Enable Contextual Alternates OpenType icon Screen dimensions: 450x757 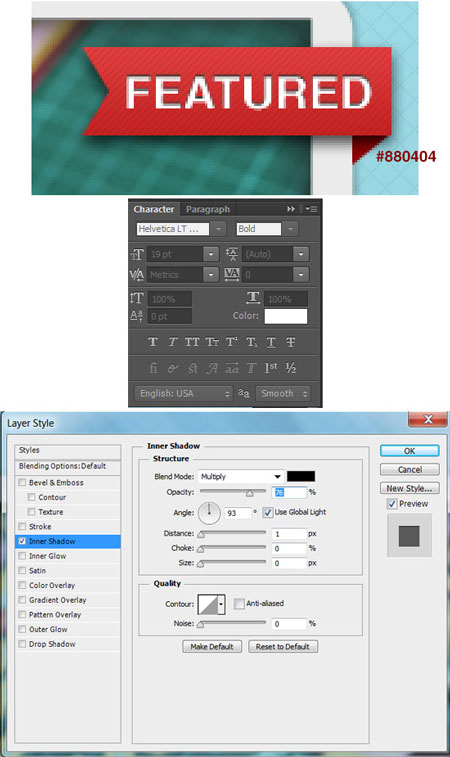[172, 368]
